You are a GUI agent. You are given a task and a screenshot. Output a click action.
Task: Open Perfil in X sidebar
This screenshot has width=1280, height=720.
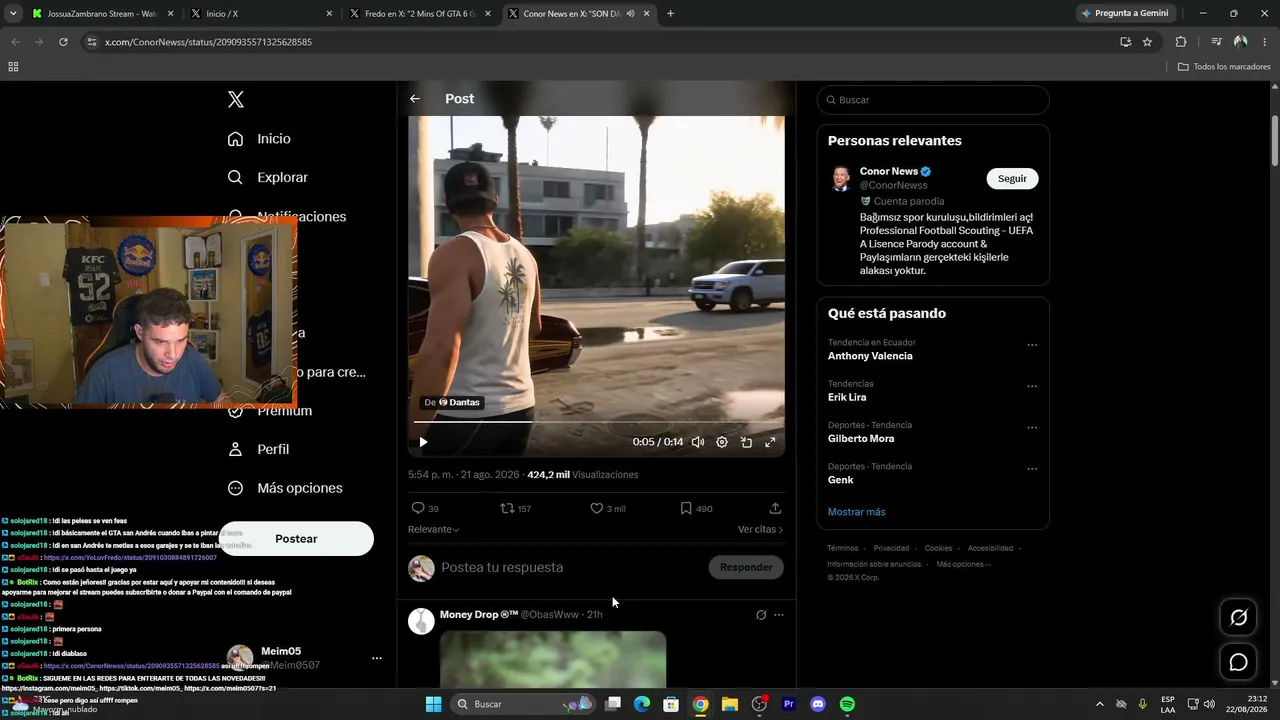(259, 449)
